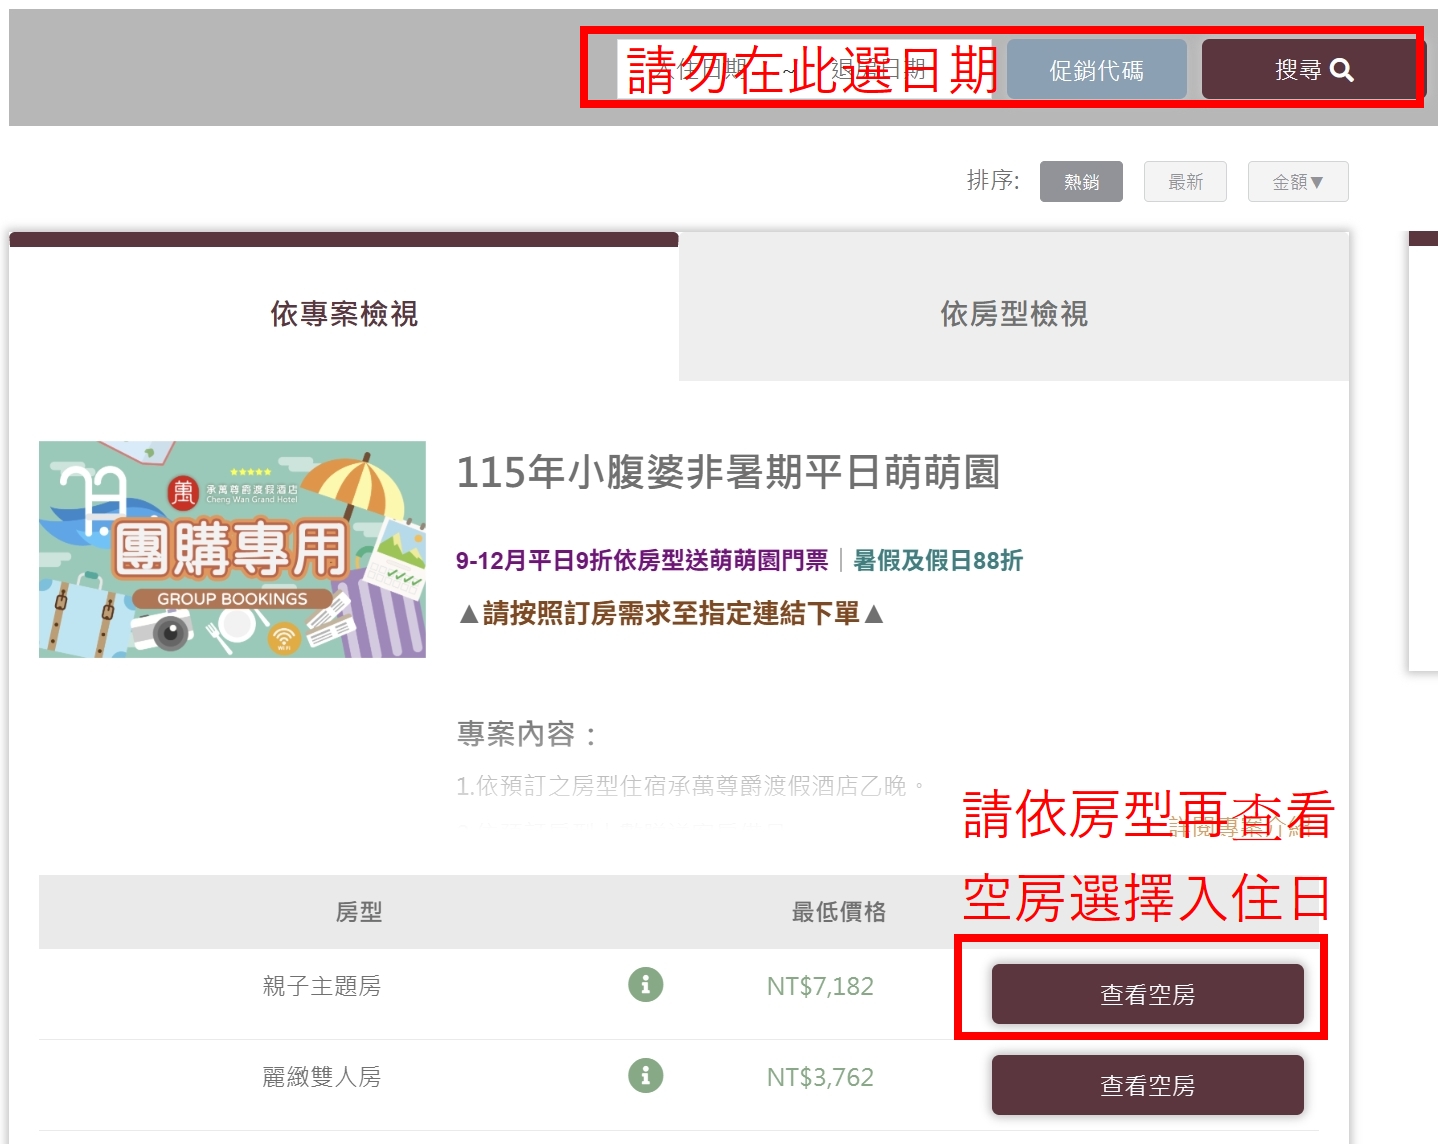Click the 暑假及假日88折 text
1438x1144 pixels.
pyautogui.click(x=938, y=560)
